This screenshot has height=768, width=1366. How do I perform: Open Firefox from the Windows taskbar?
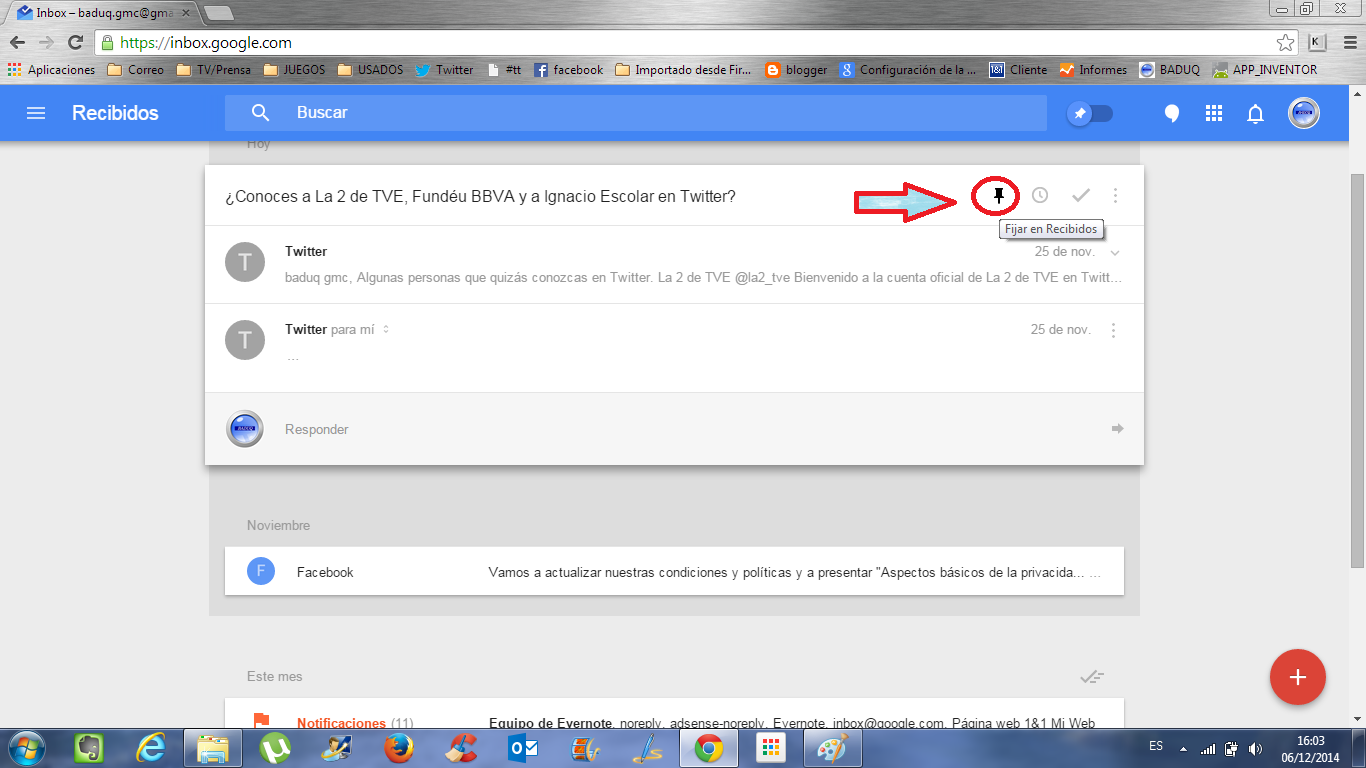399,747
